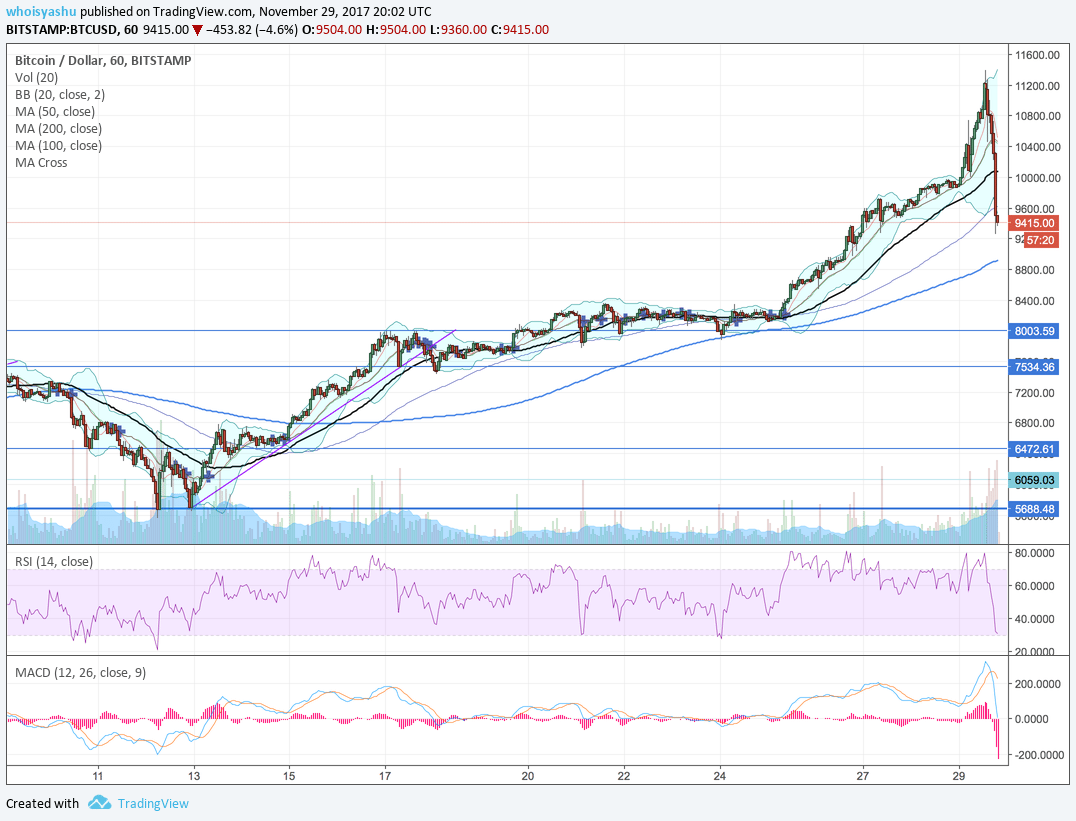The image size is (1076, 821).
Task: Click date 13 on the time axis
Action: (194, 776)
